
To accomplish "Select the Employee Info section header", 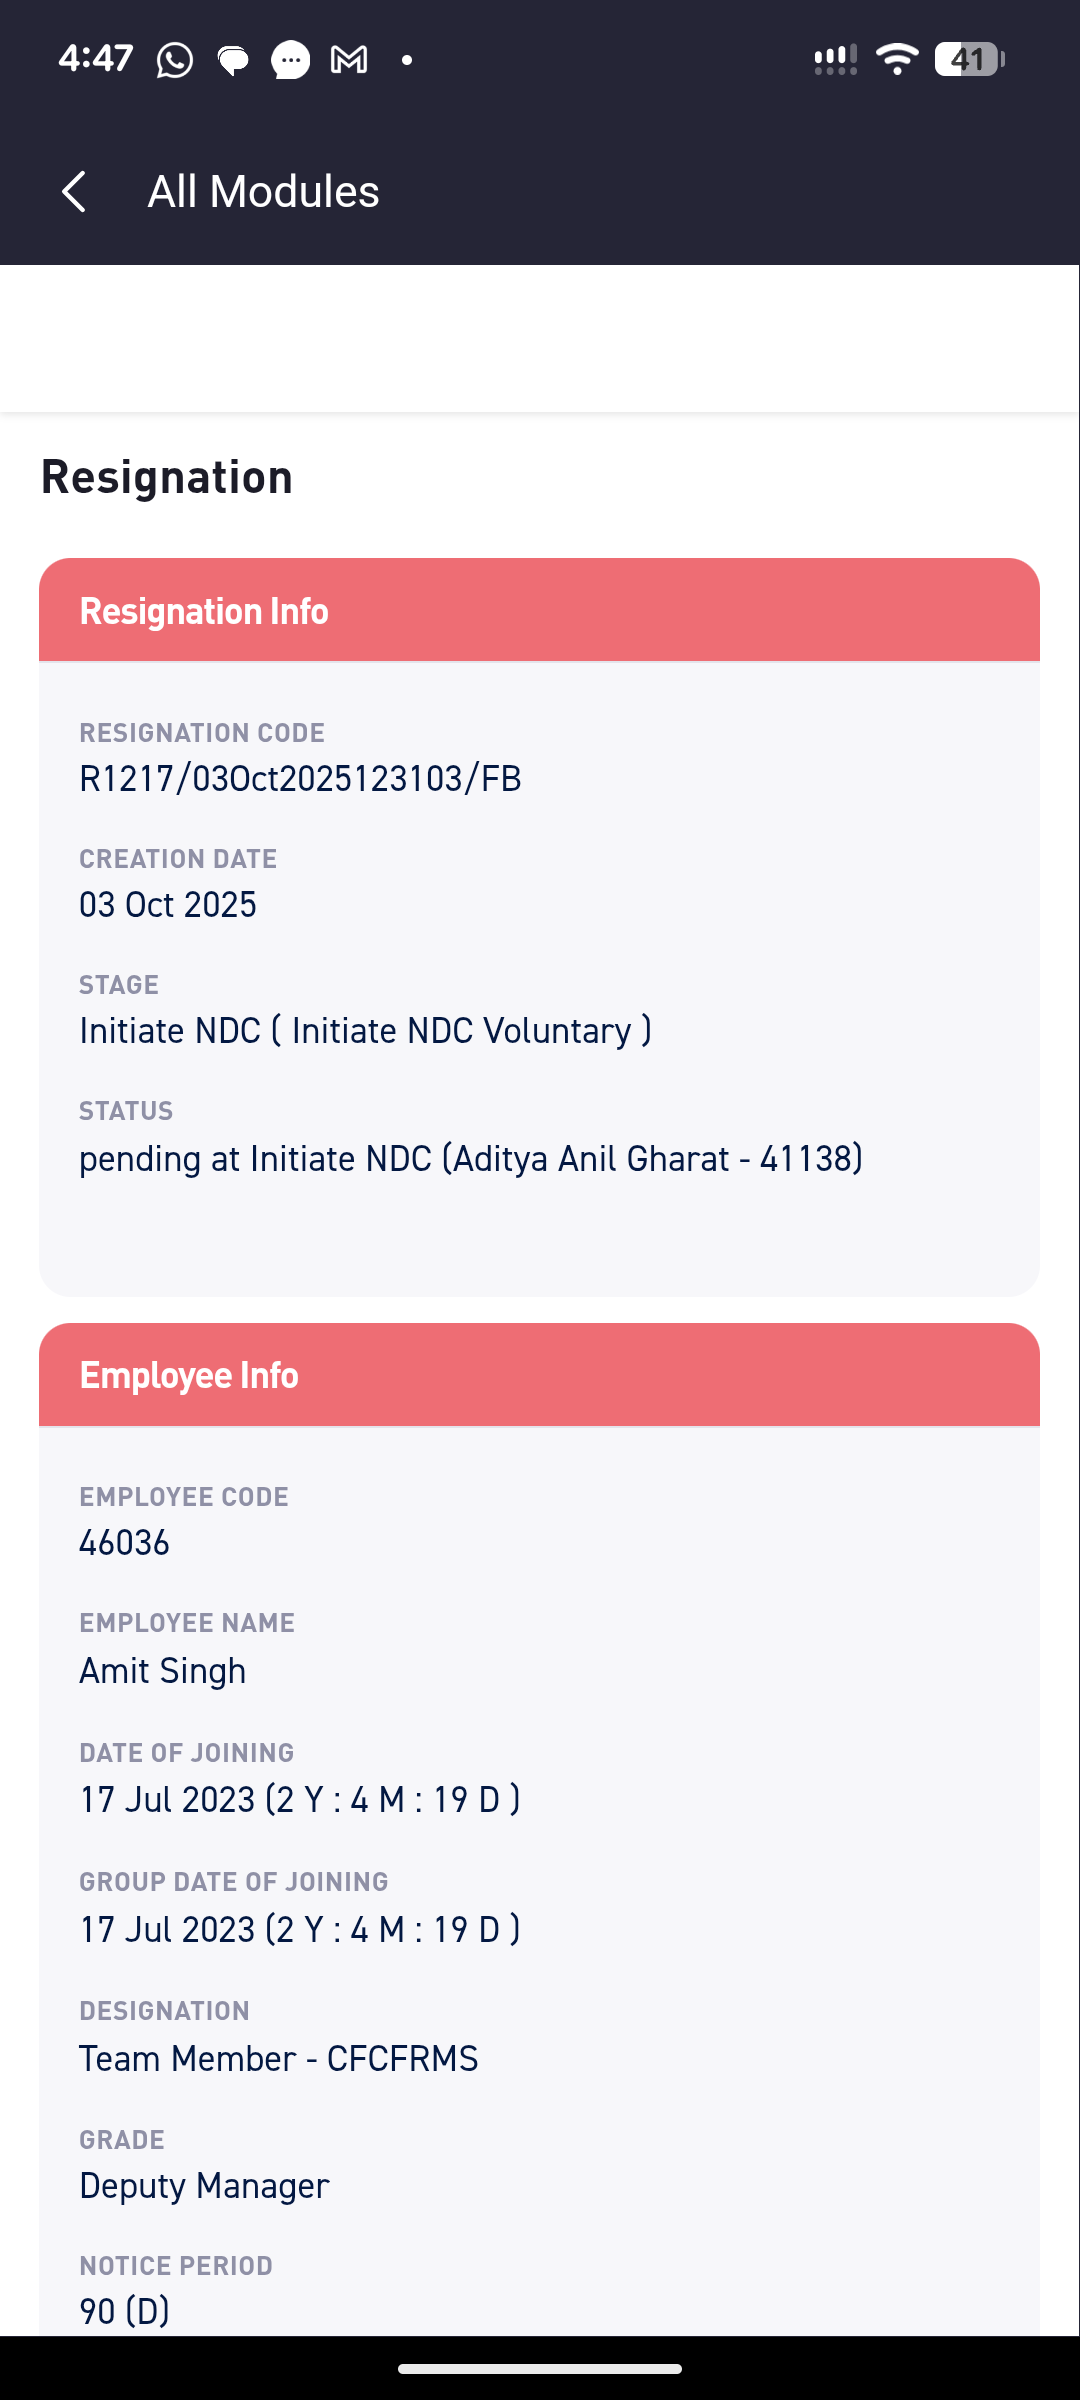I will tap(540, 1375).
